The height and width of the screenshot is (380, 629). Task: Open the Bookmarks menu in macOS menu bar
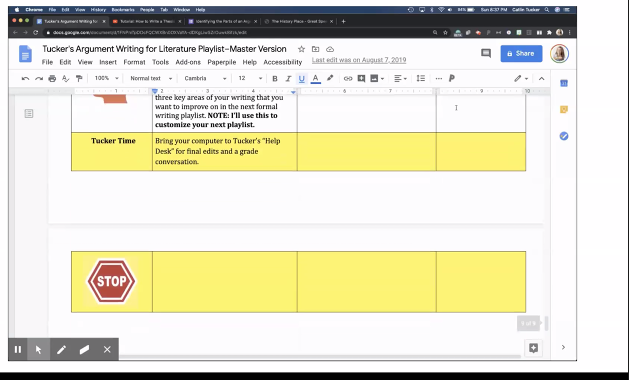click(123, 10)
